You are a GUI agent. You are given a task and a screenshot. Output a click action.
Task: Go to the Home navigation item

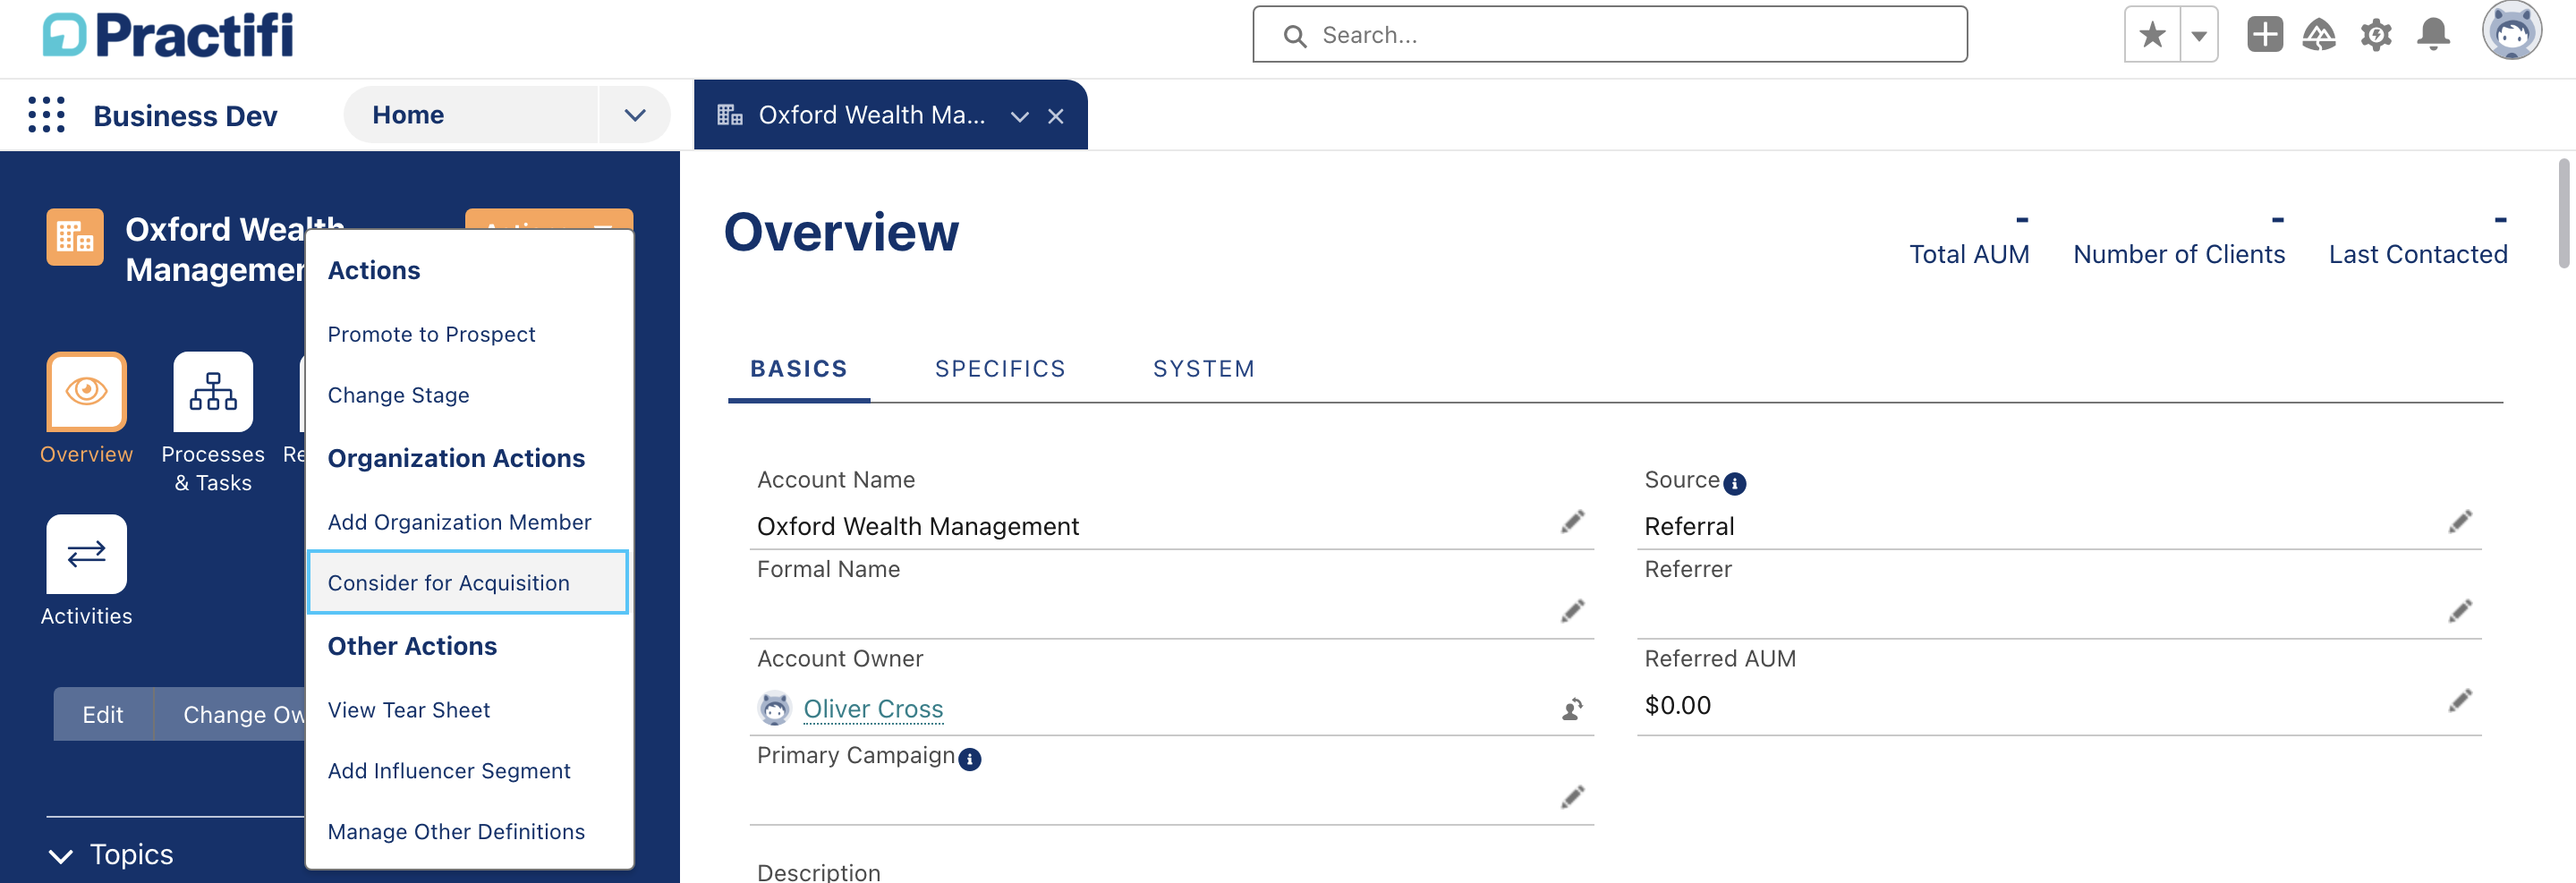[x=408, y=115]
